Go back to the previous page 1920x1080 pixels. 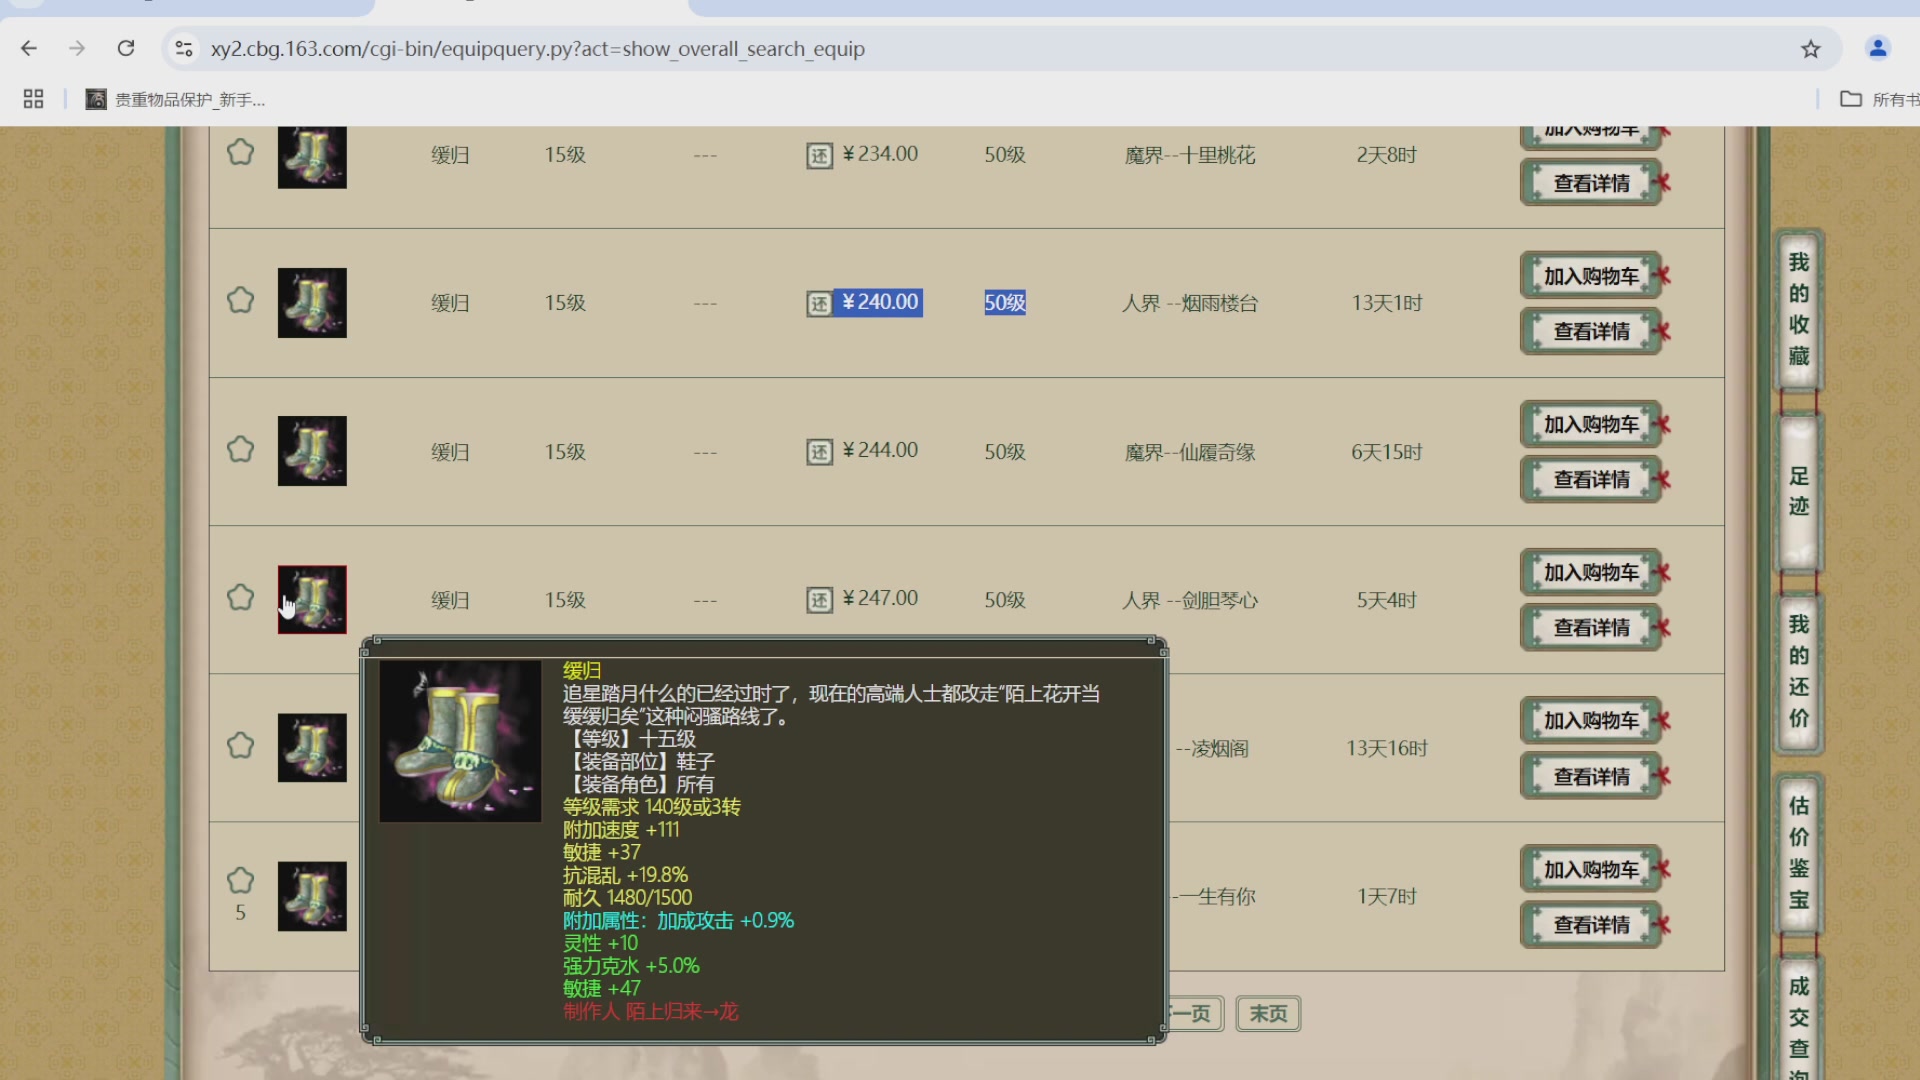(29, 48)
